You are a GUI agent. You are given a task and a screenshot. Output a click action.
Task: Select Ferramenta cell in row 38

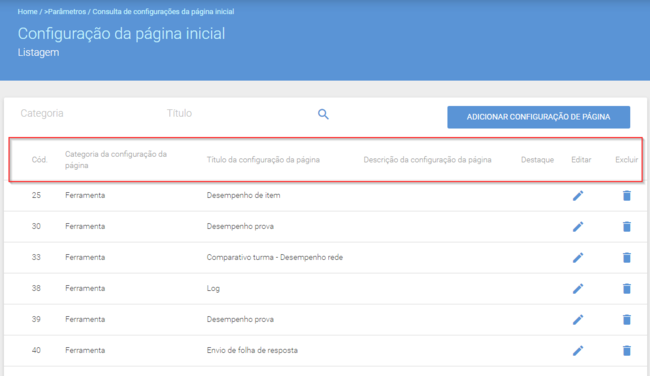85,289
